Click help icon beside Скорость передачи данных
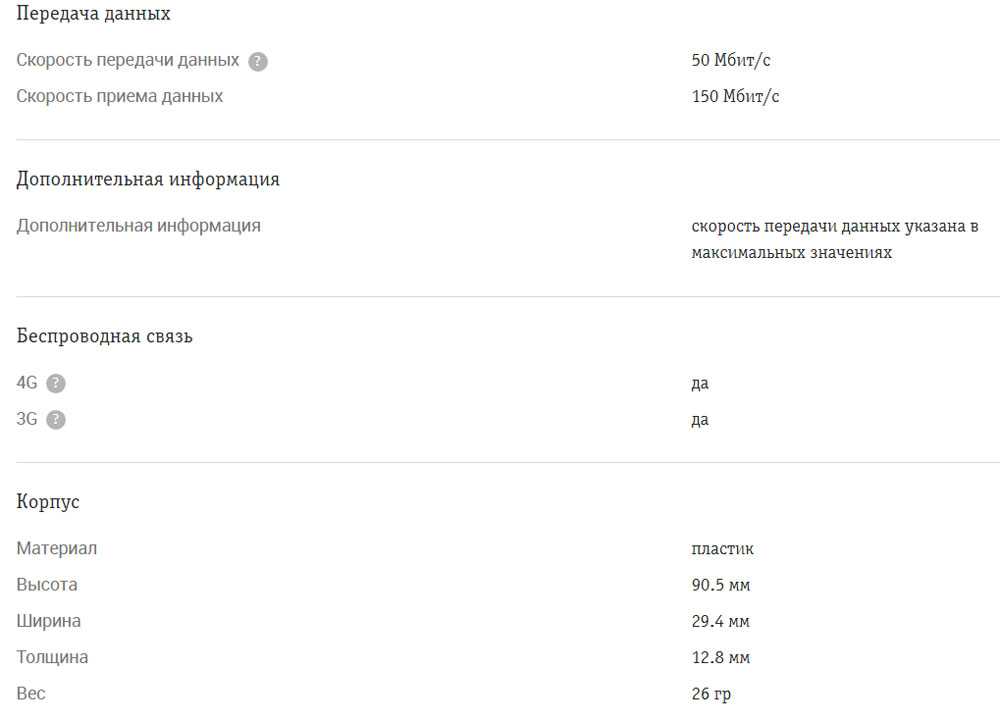 (x=258, y=61)
